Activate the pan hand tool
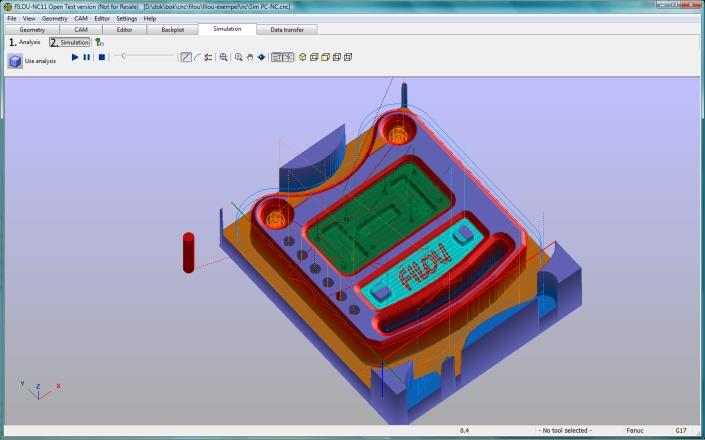Viewport: 705px width, 440px height. click(250, 57)
